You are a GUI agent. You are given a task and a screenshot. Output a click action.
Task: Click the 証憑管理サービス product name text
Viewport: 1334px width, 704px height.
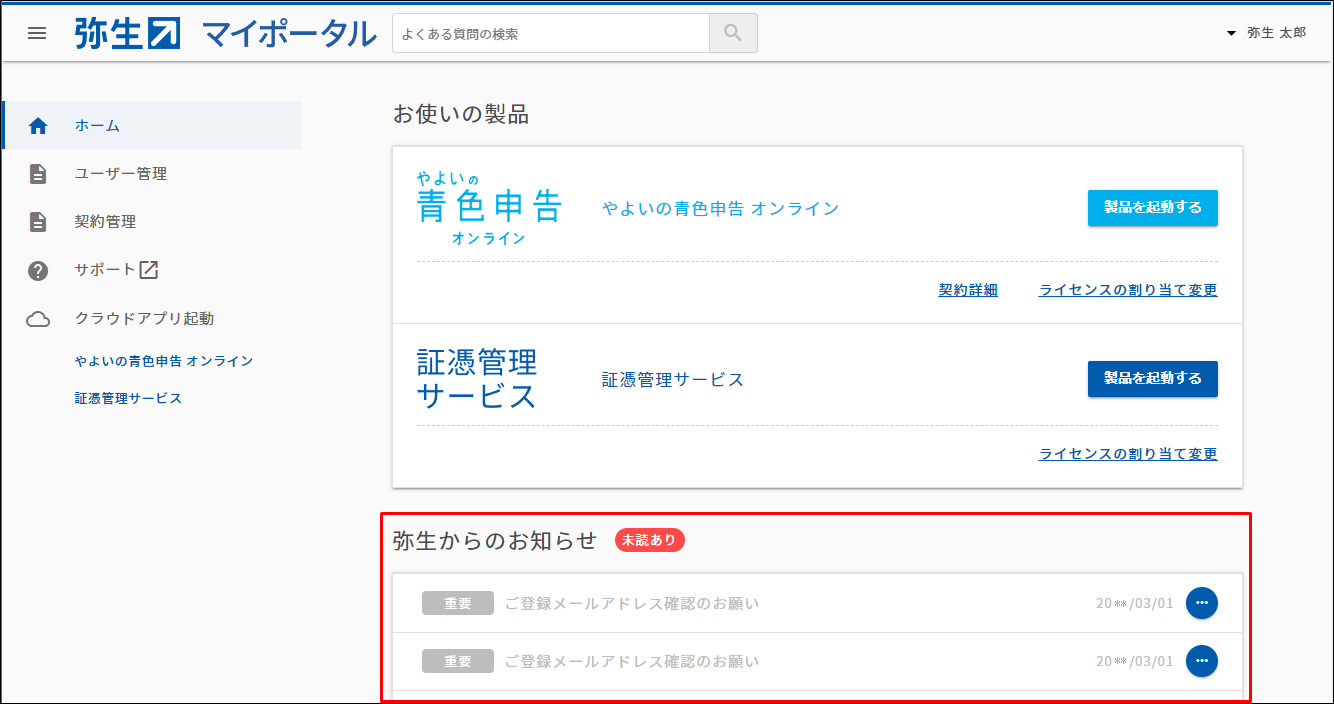(x=673, y=380)
